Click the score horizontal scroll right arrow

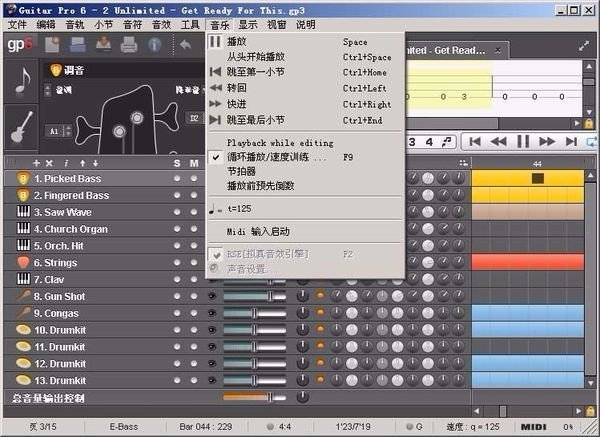(x=577, y=124)
